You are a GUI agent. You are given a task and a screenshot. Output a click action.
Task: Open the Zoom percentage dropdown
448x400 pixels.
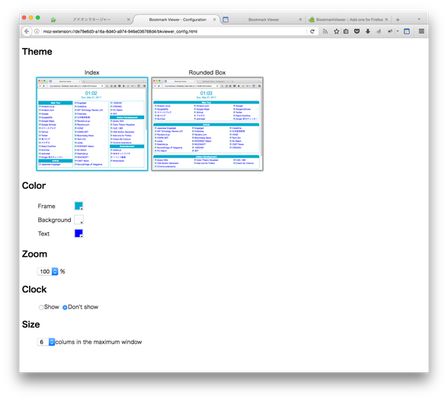(48, 272)
